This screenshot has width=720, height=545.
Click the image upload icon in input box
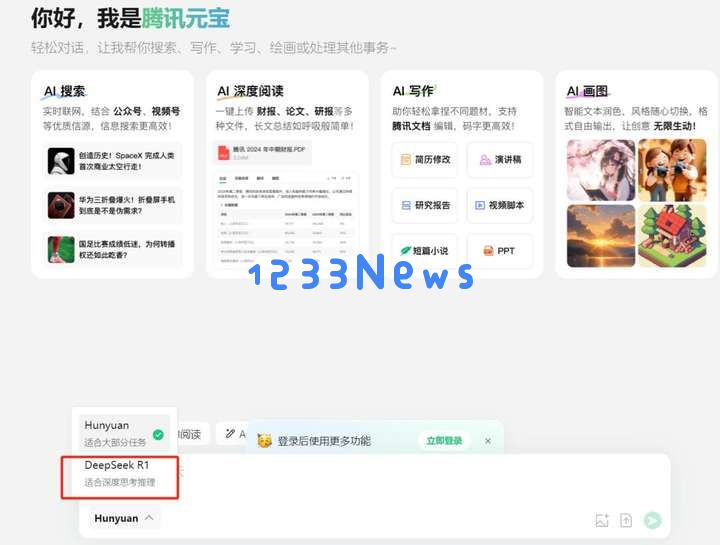(602, 520)
